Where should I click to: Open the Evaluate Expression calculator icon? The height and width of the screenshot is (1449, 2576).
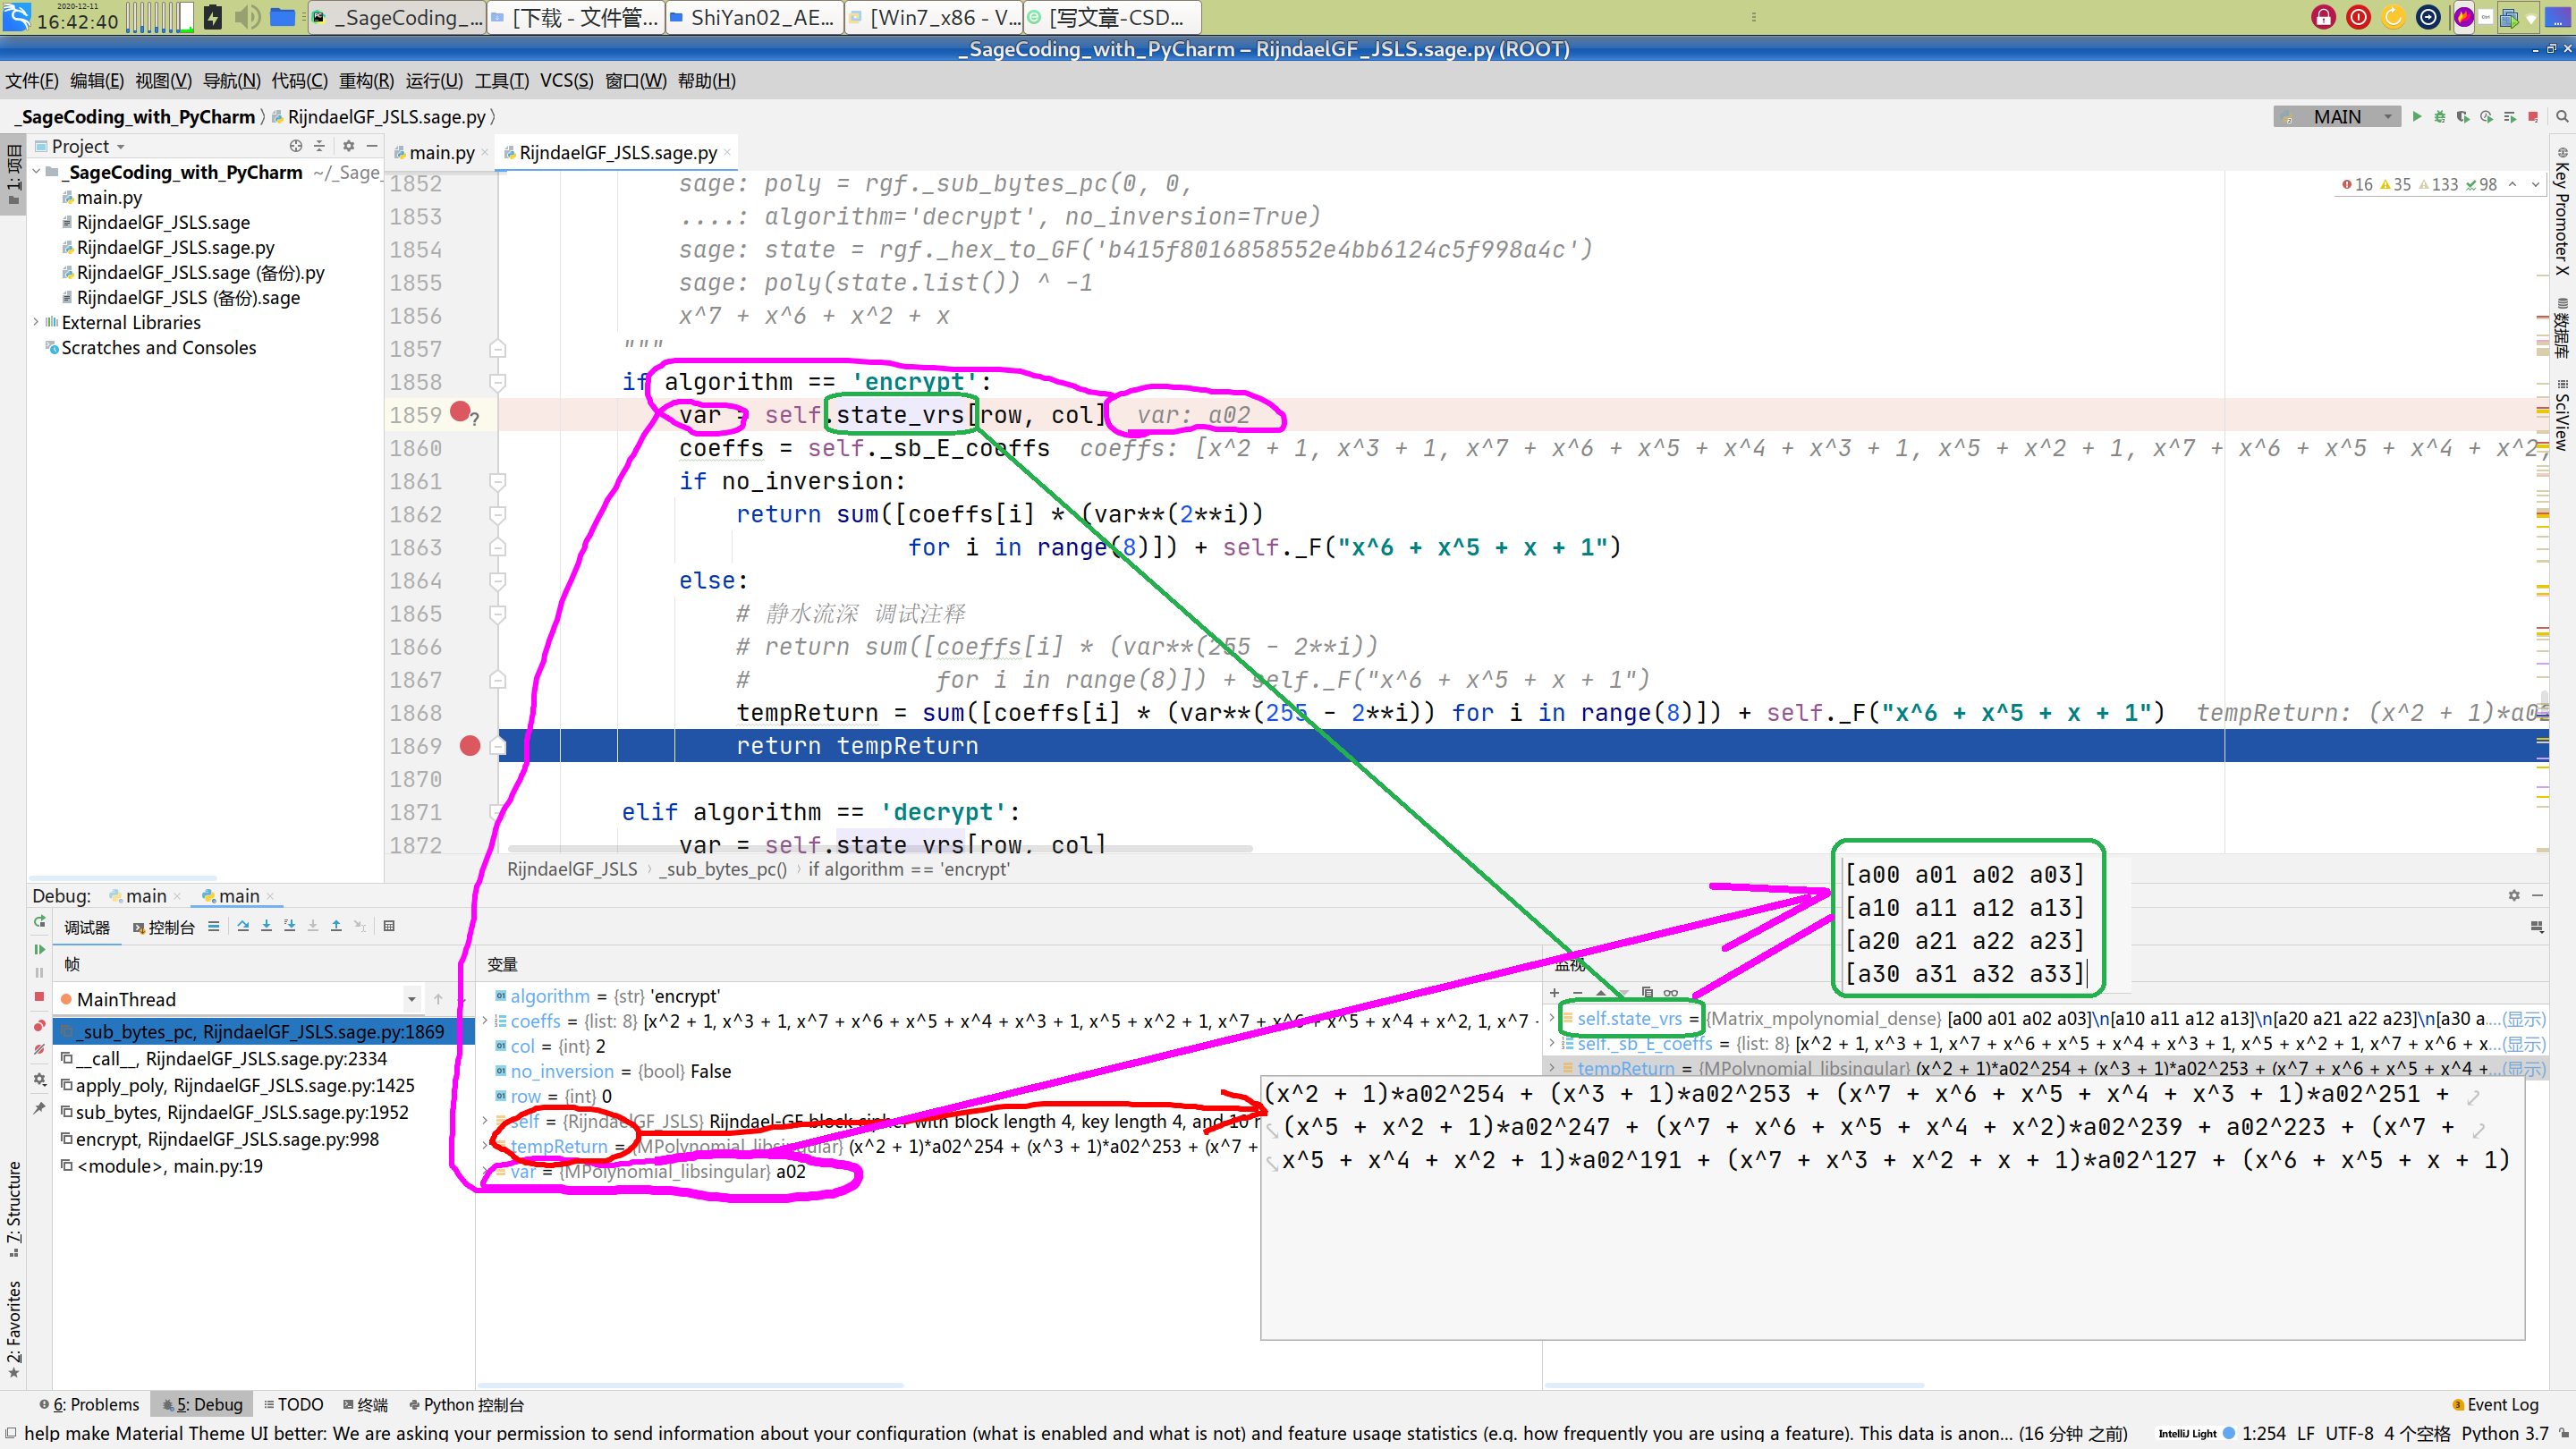[389, 926]
